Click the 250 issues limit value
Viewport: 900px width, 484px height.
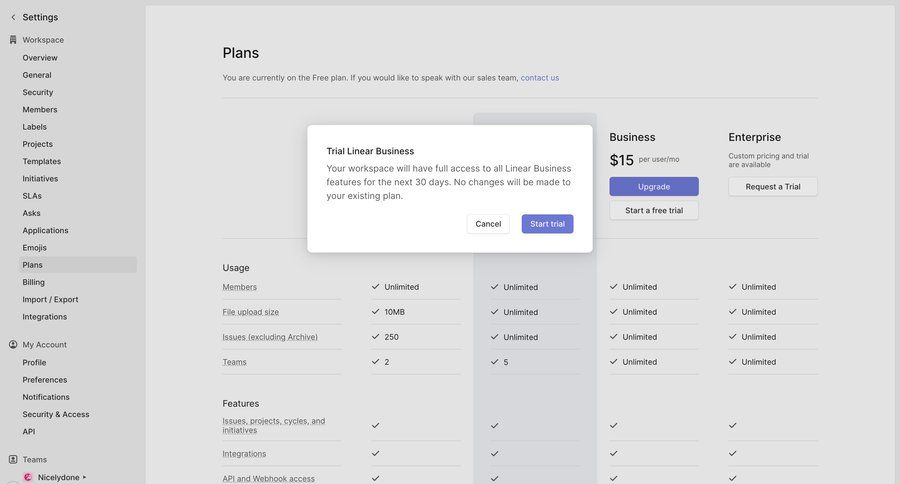[x=391, y=337]
